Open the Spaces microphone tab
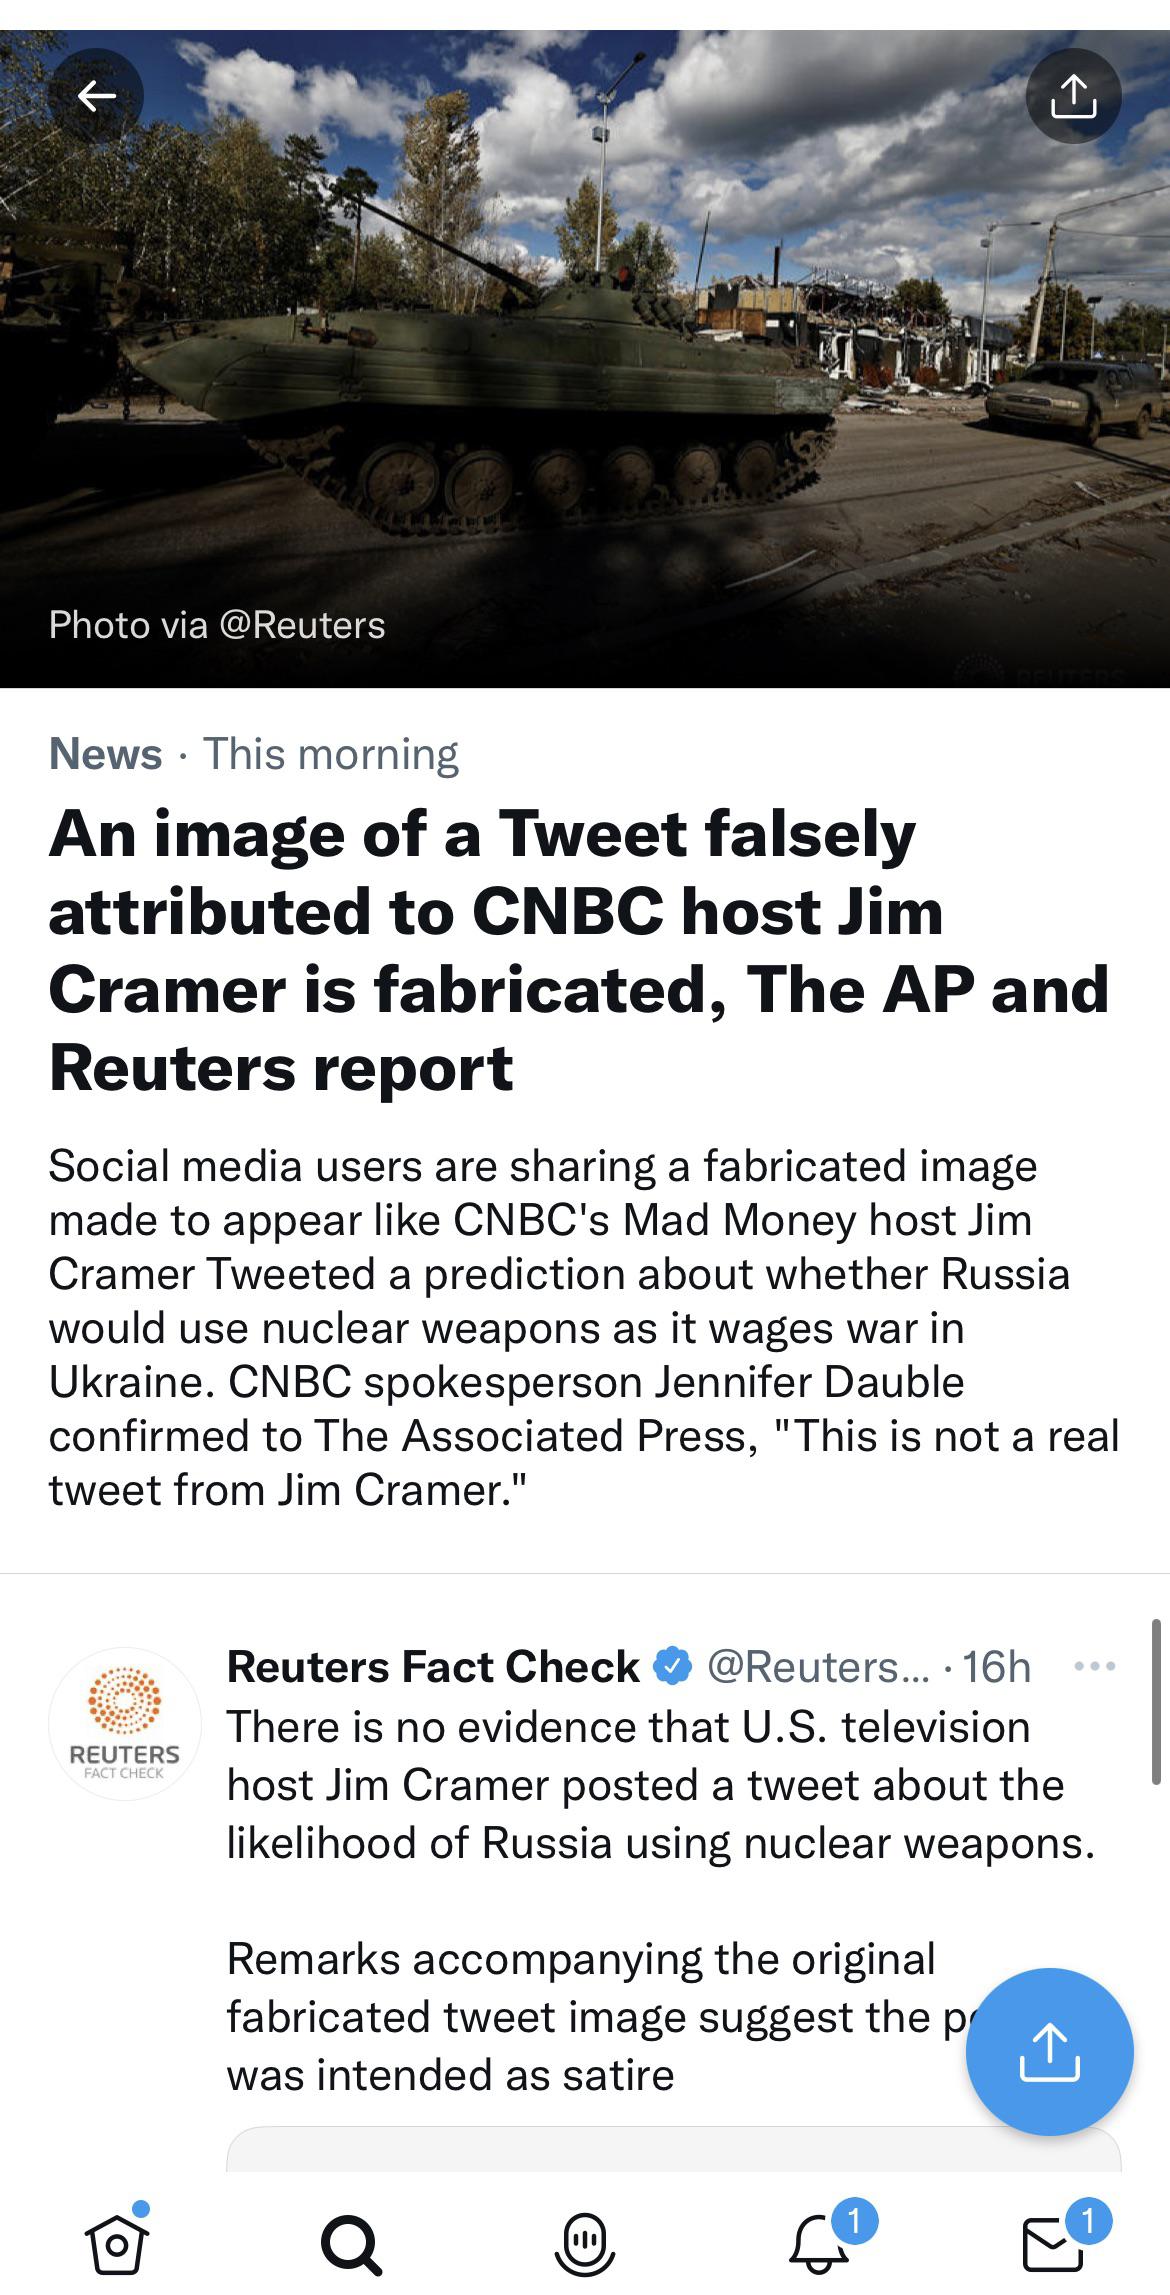 584,2244
